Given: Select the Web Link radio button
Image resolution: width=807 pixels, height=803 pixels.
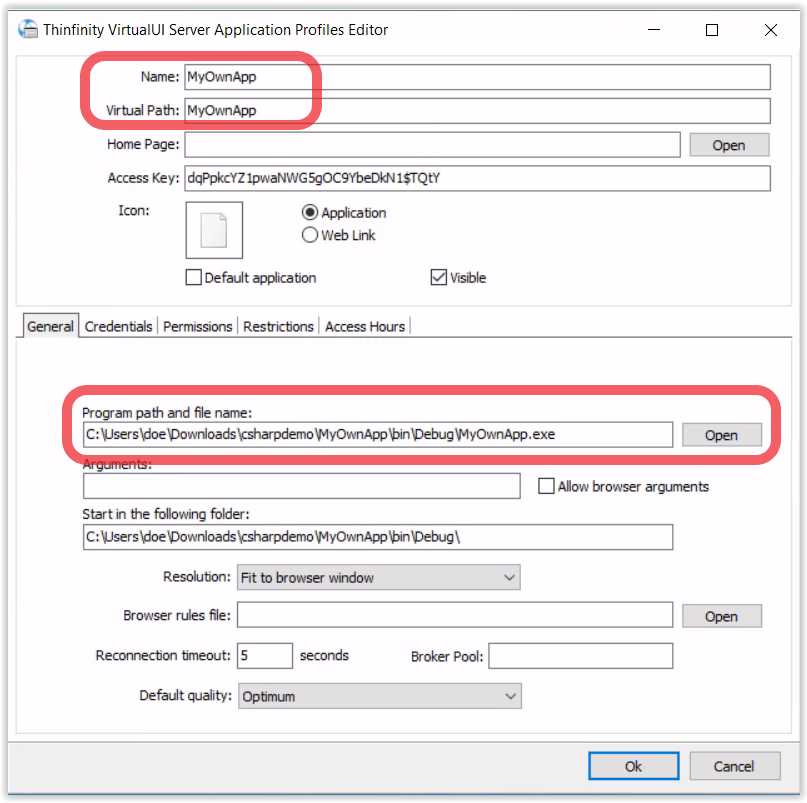Looking at the screenshot, I should coord(309,235).
